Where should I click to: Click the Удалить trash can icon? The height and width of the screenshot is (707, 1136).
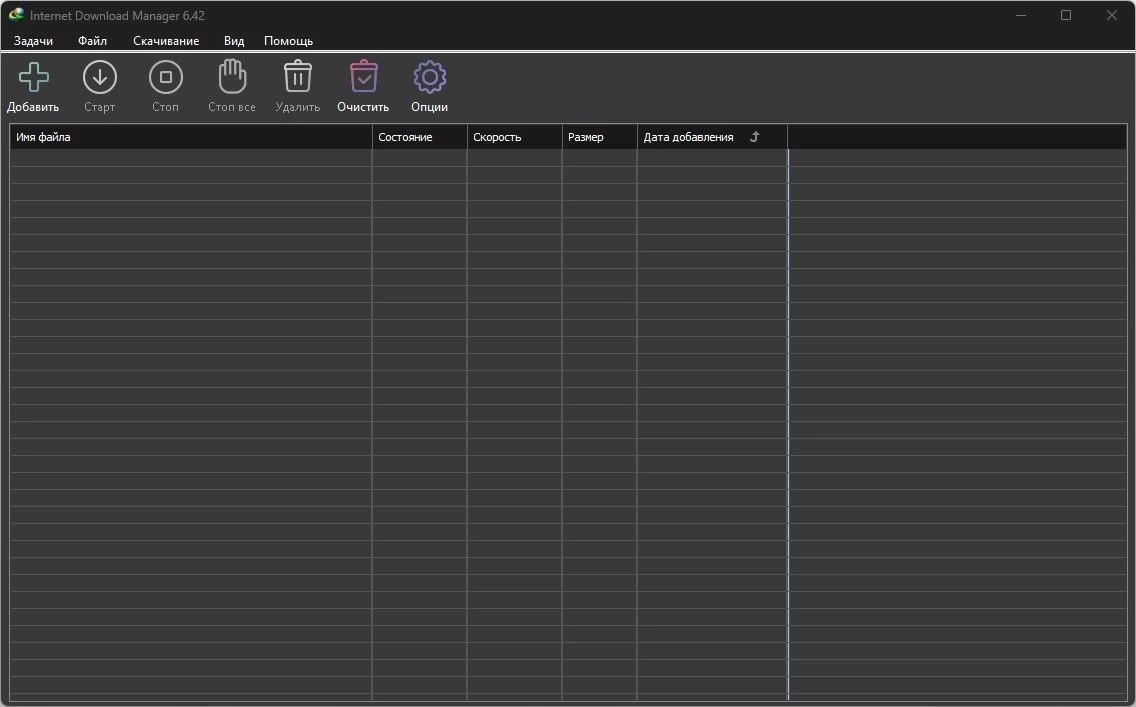(x=298, y=77)
